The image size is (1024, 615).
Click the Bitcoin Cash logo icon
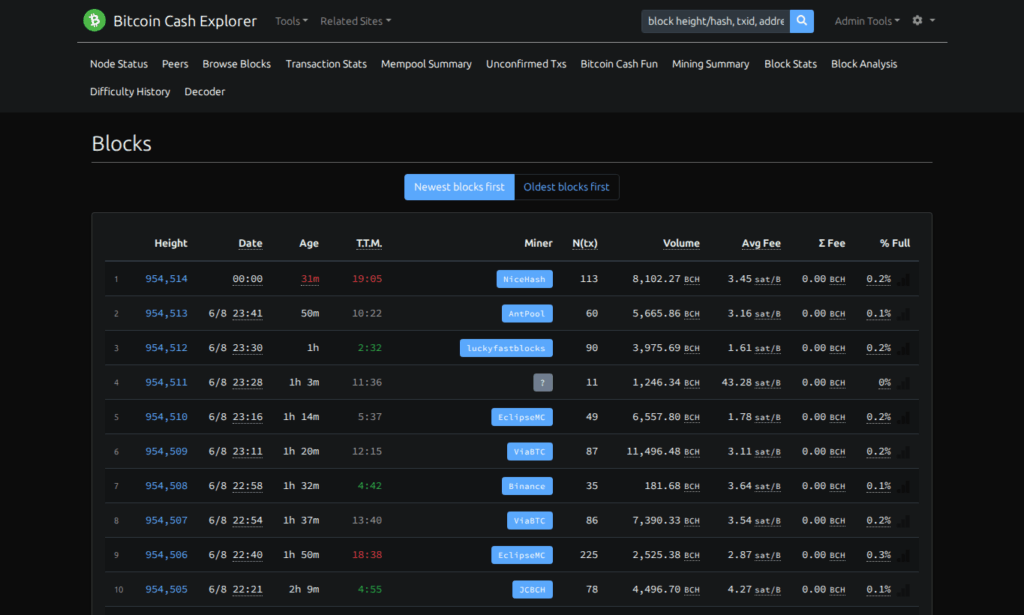94,20
